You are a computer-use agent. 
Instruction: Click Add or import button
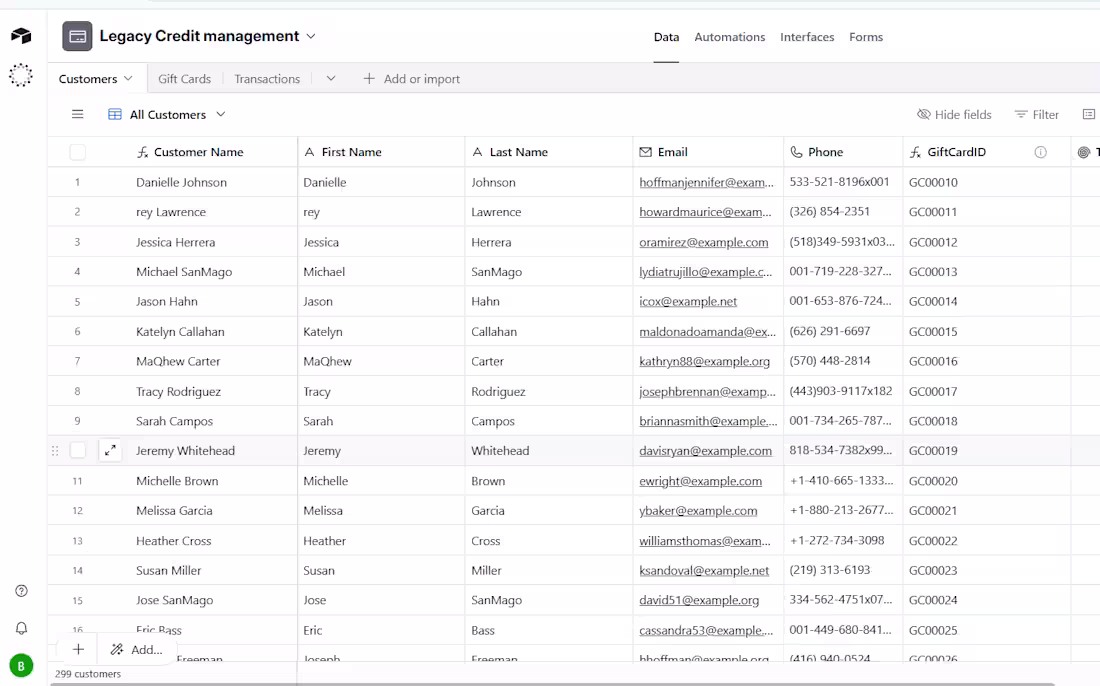pyautogui.click(x=411, y=78)
